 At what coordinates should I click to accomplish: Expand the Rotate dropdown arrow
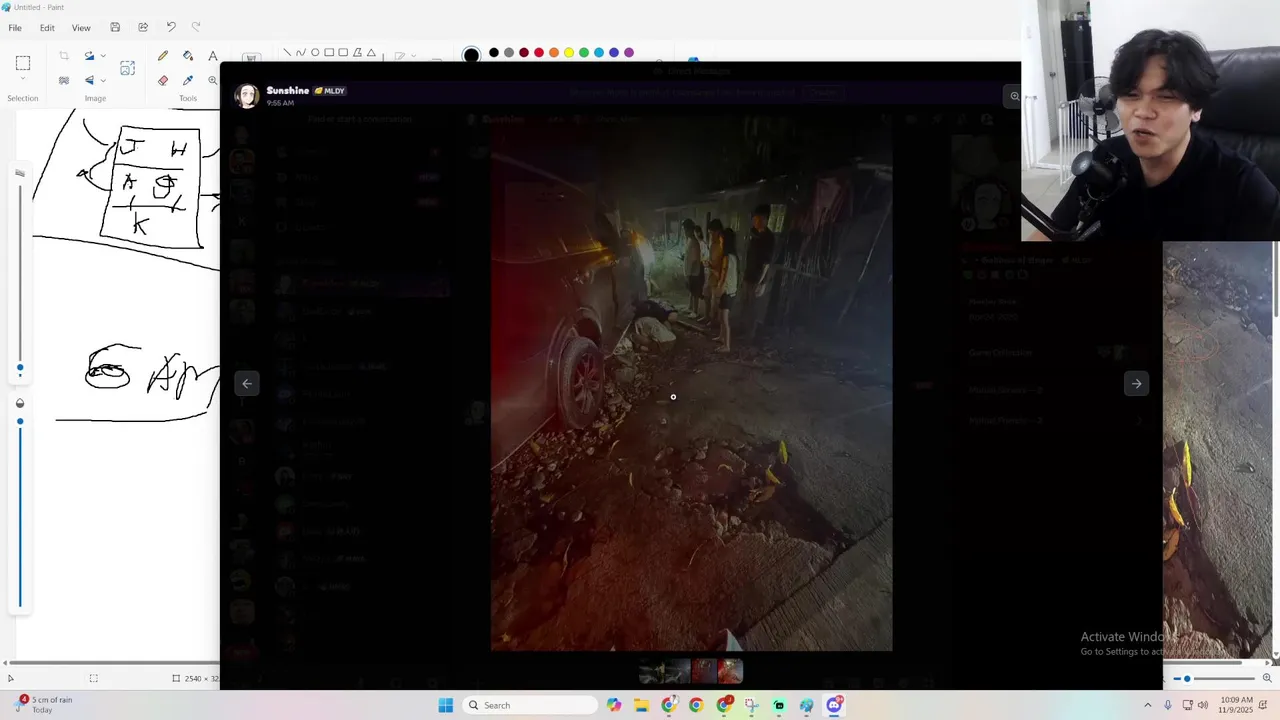click(103, 56)
